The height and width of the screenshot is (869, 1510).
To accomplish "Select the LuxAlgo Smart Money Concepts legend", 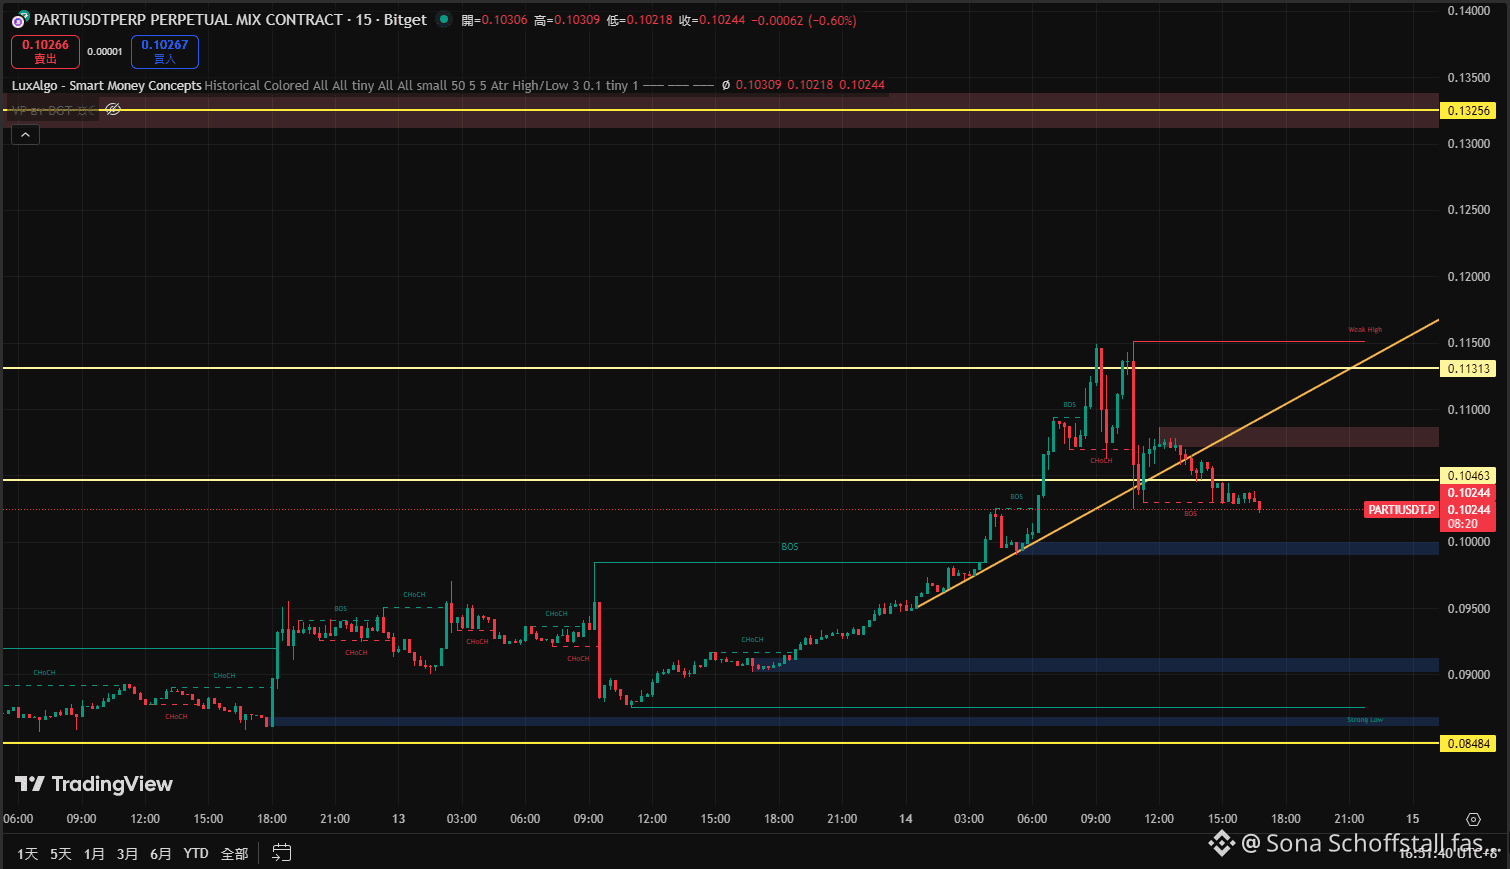I will pos(107,86).
